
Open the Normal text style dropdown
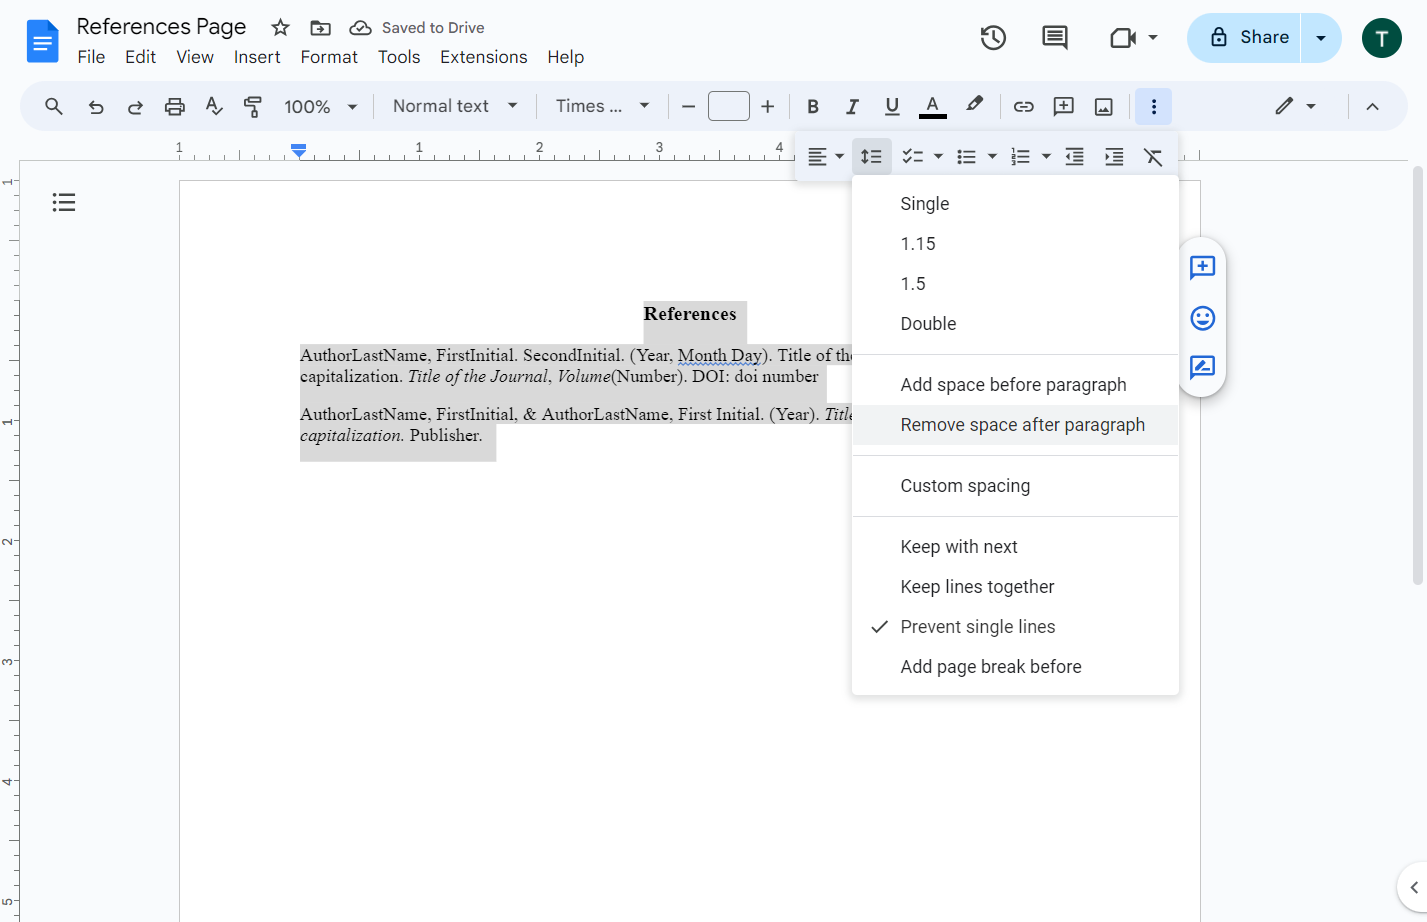coord(455,106)
